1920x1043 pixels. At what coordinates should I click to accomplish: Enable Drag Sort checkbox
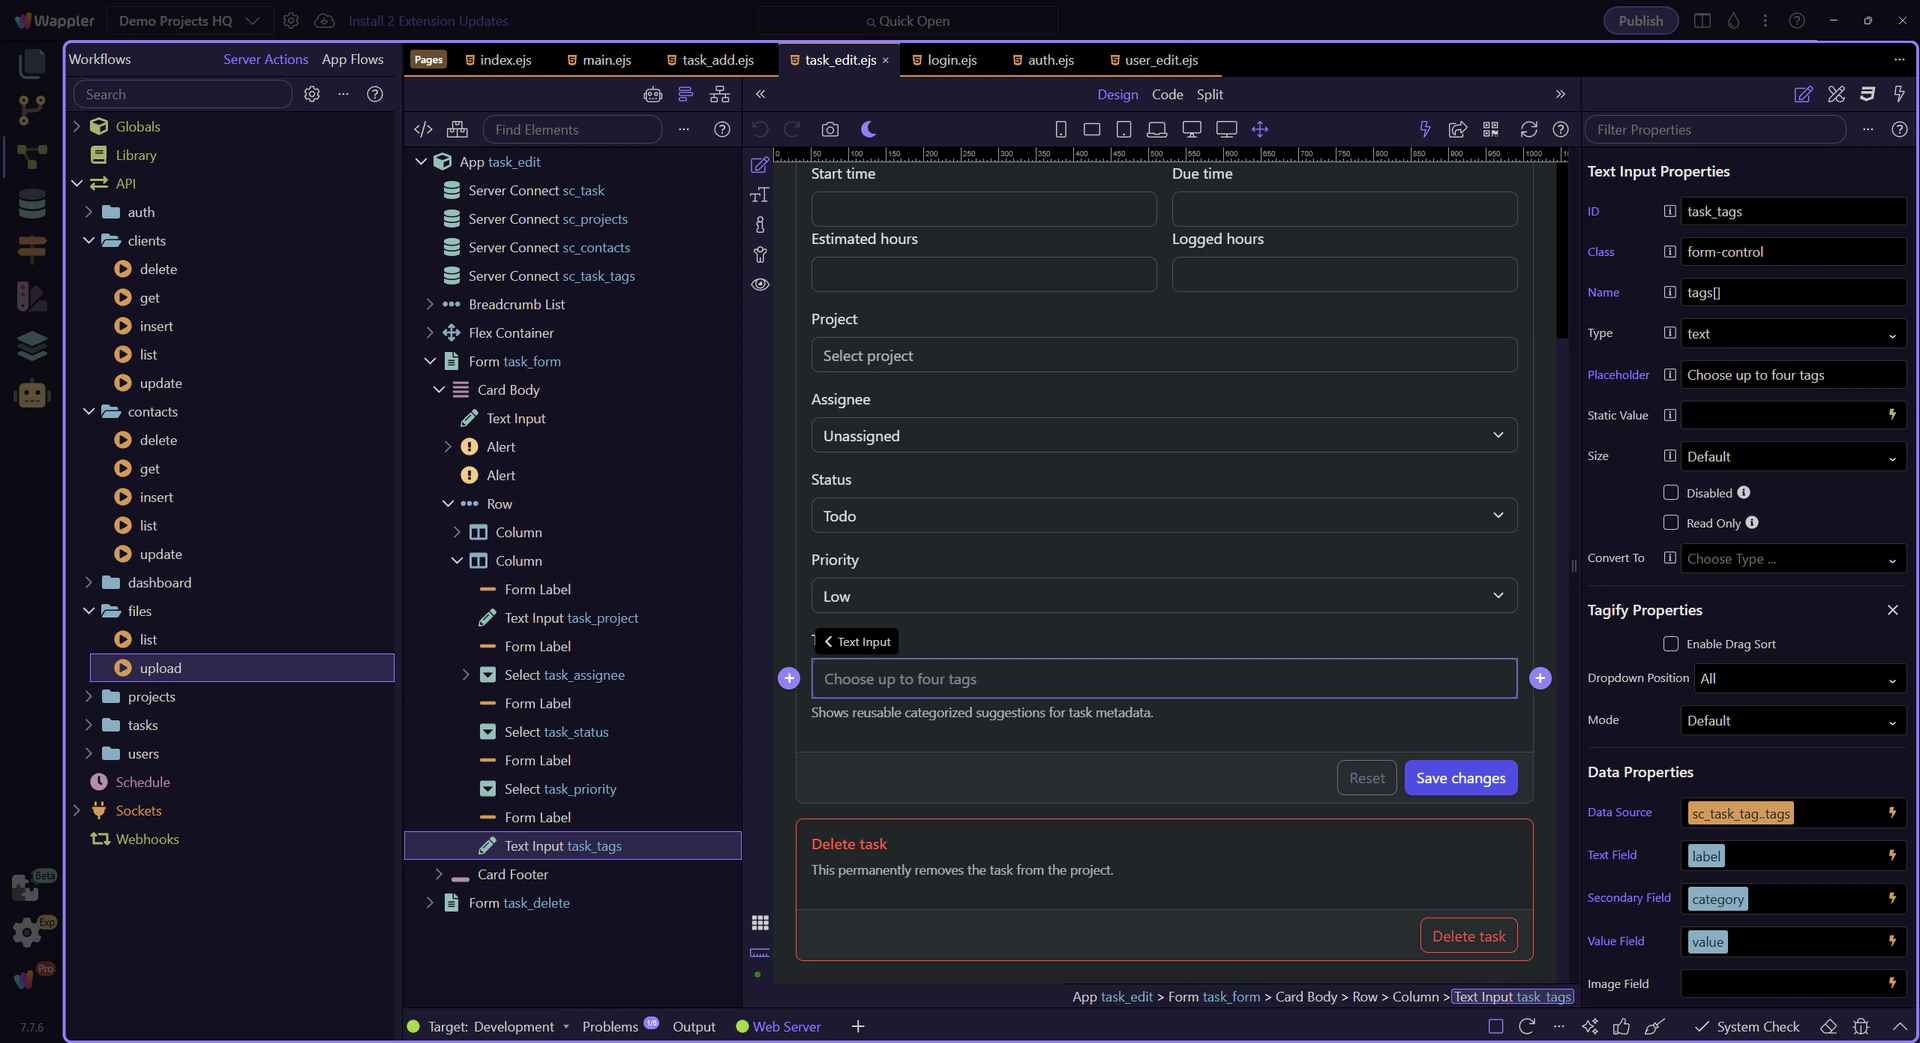pos(1670,644)
